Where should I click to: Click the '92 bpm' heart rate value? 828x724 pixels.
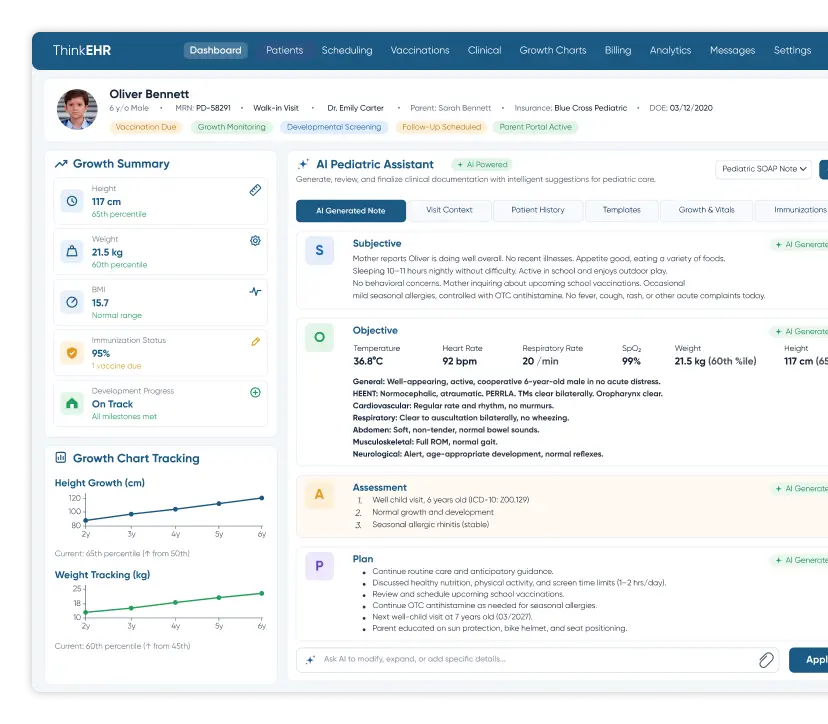[459, 361]
